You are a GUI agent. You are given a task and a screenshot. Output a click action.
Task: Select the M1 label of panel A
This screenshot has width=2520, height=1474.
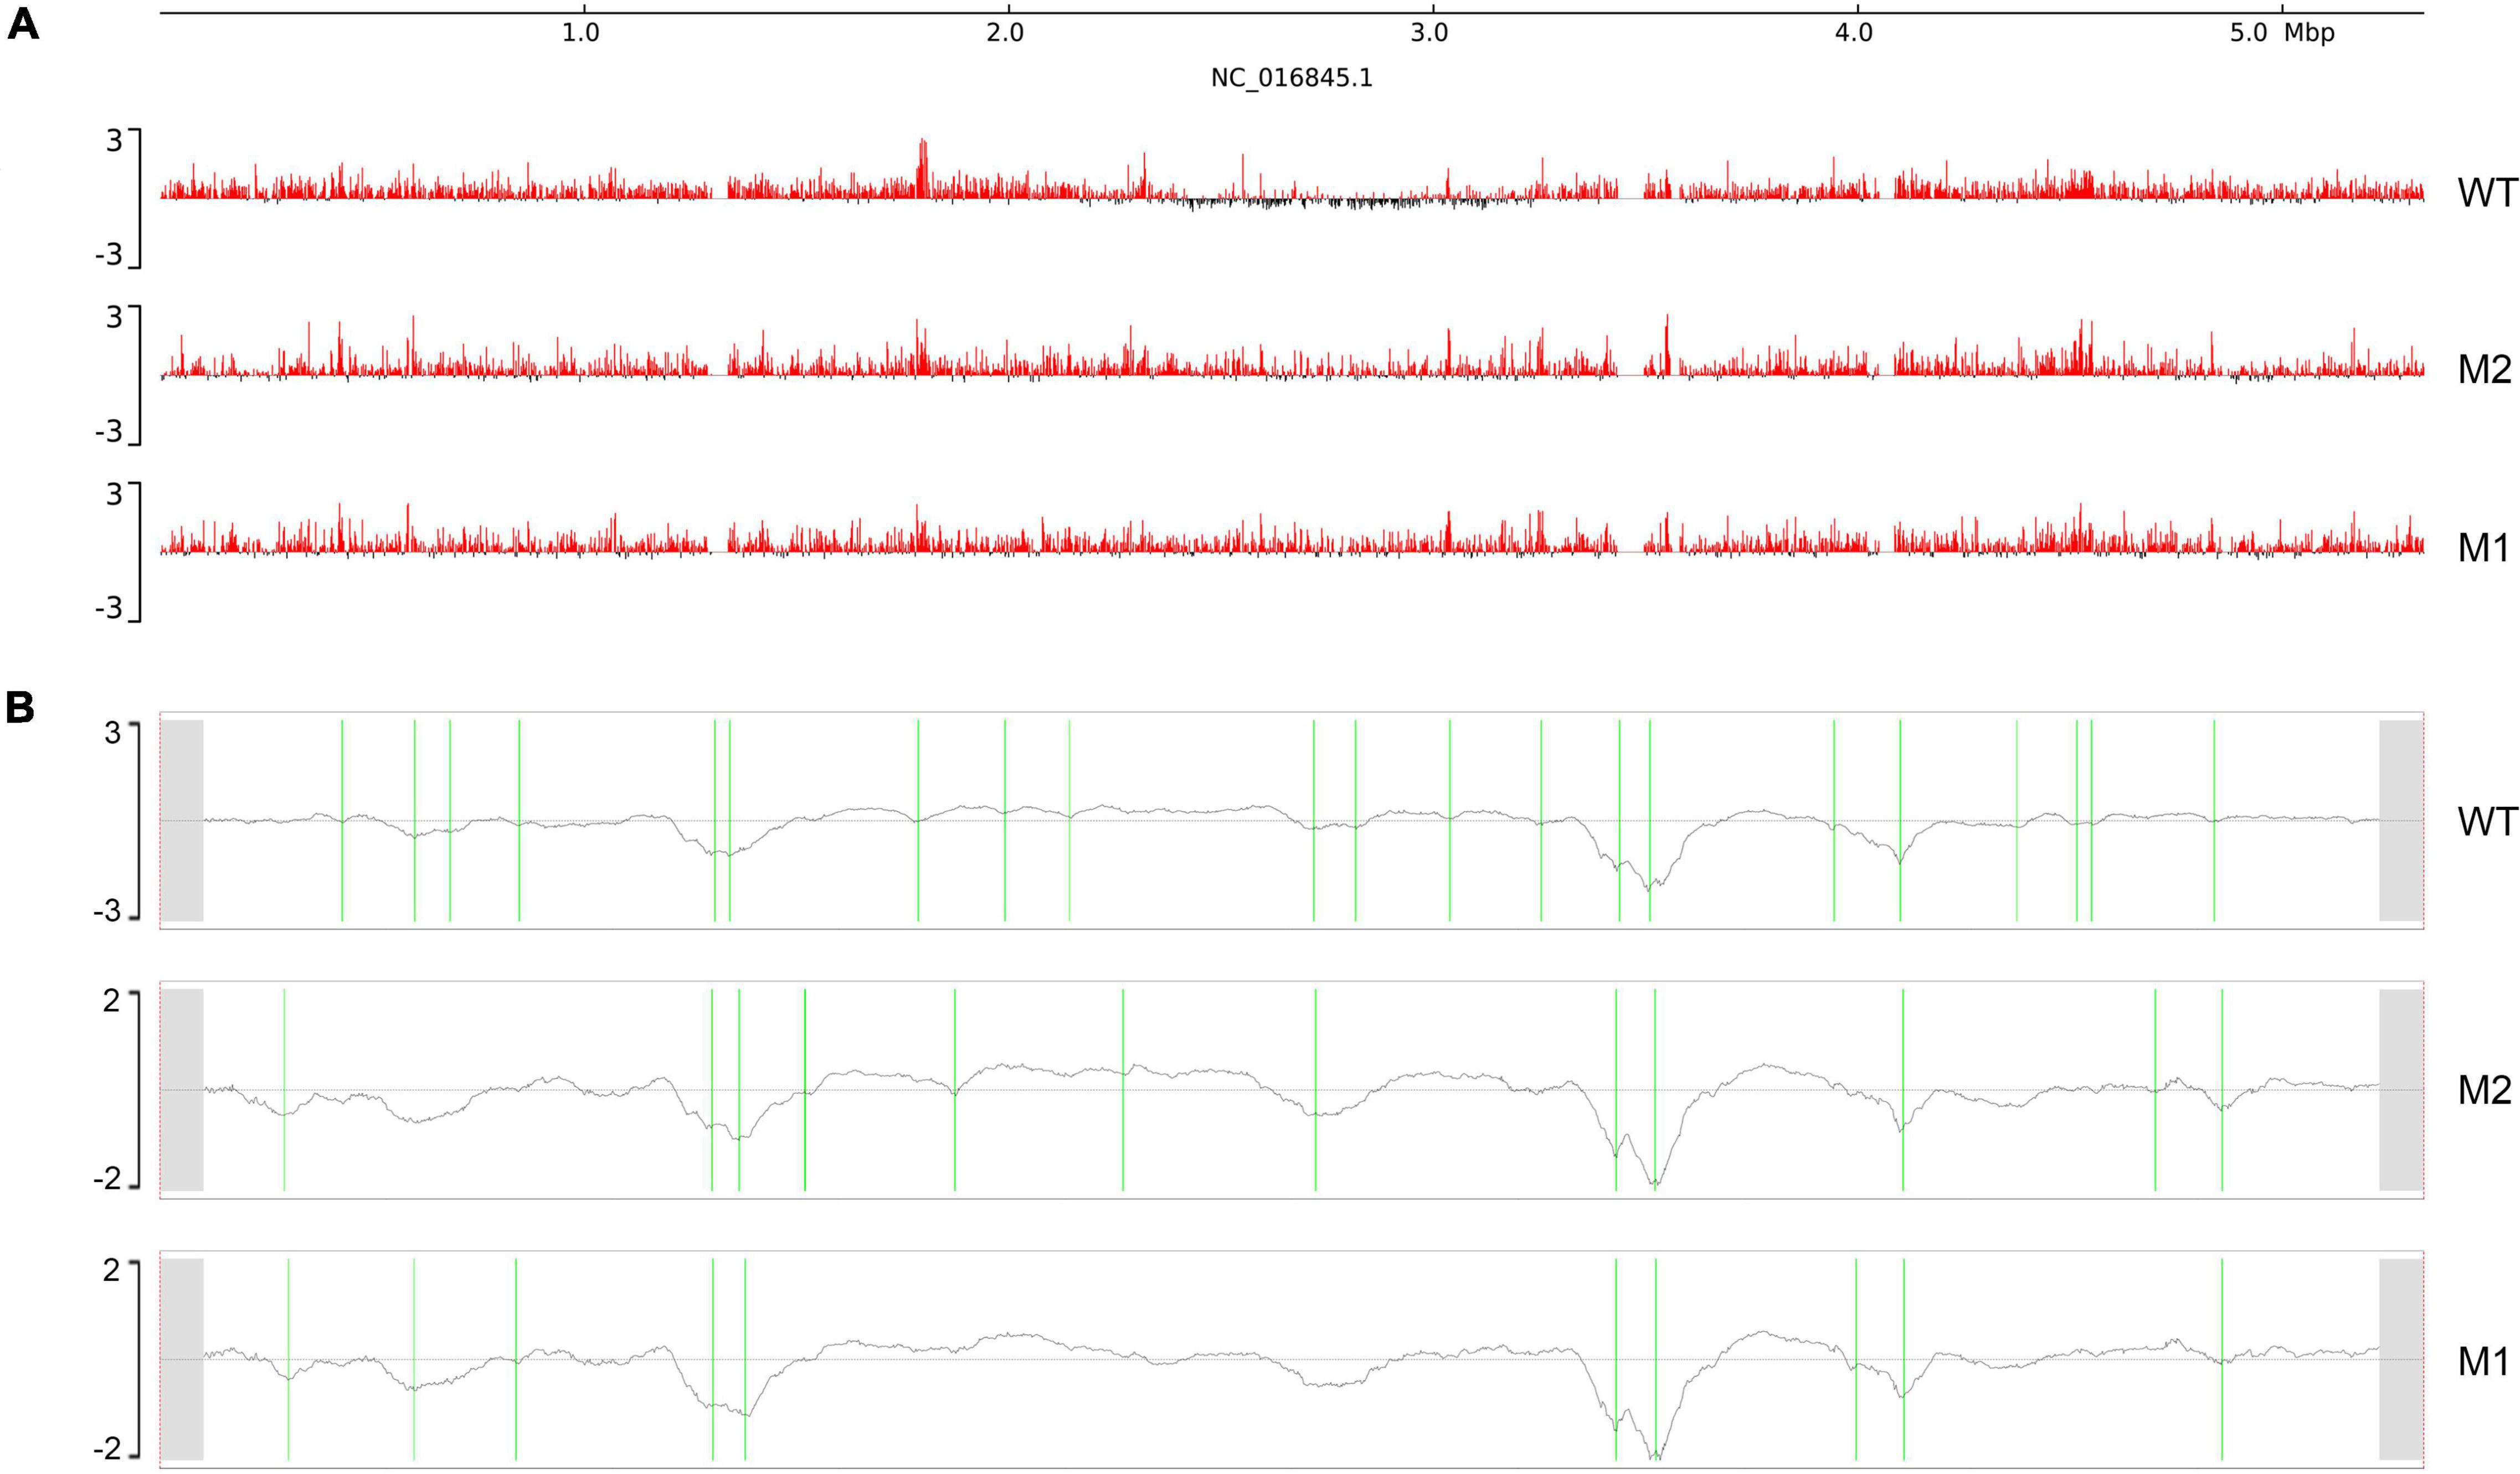pyautogui.click(x=2484, y=548)
